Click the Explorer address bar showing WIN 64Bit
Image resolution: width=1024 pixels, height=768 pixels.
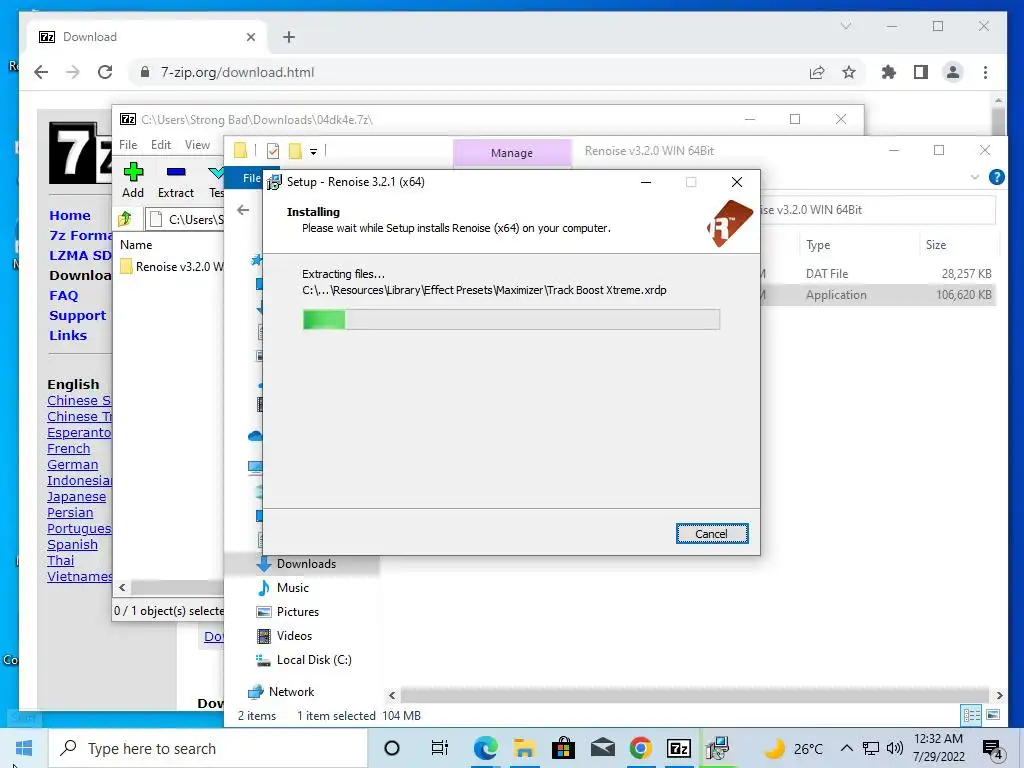coord(877,210)
